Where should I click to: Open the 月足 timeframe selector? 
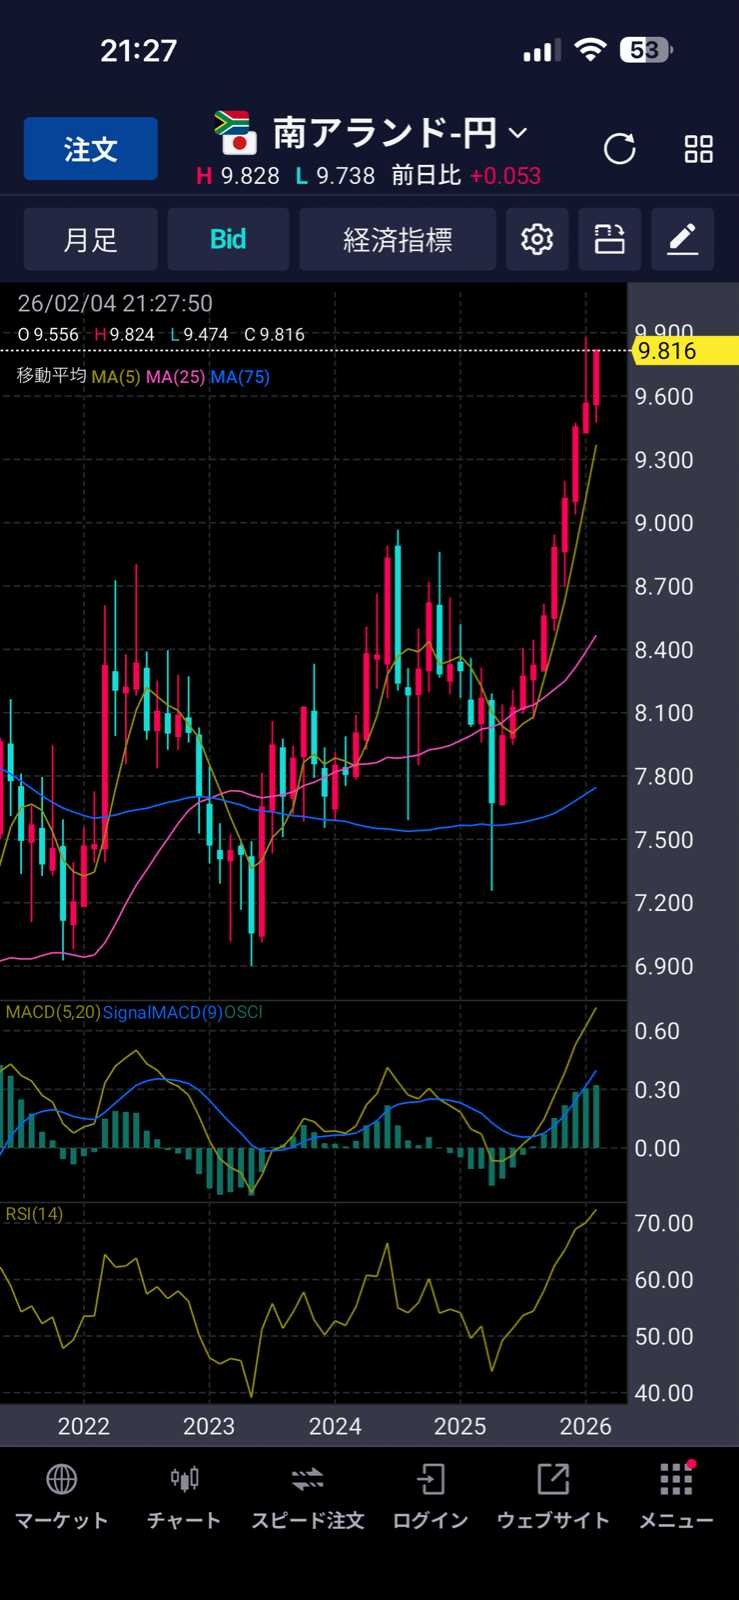(x=90, y=239)
